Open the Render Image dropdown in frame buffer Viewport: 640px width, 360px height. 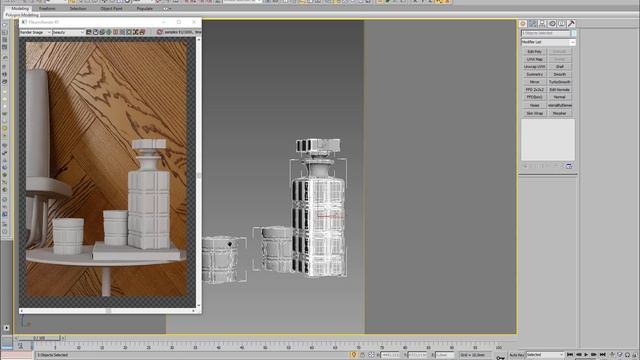pyautogui.click(x=36, y=32)
